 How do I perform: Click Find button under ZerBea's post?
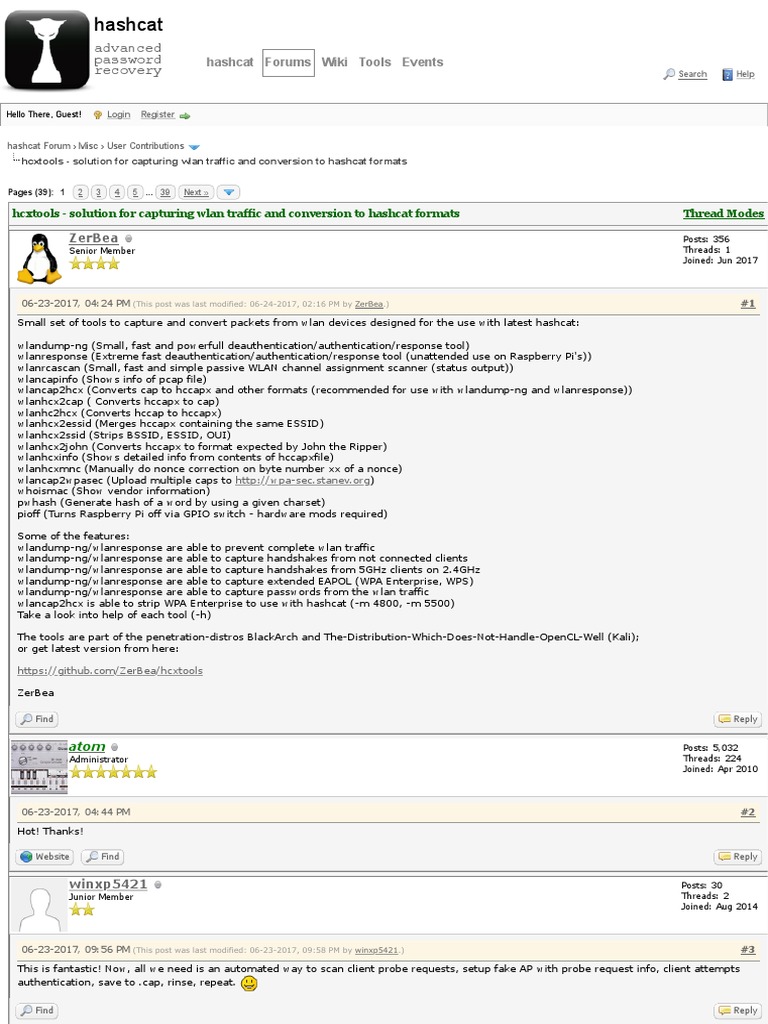point(37,719)
